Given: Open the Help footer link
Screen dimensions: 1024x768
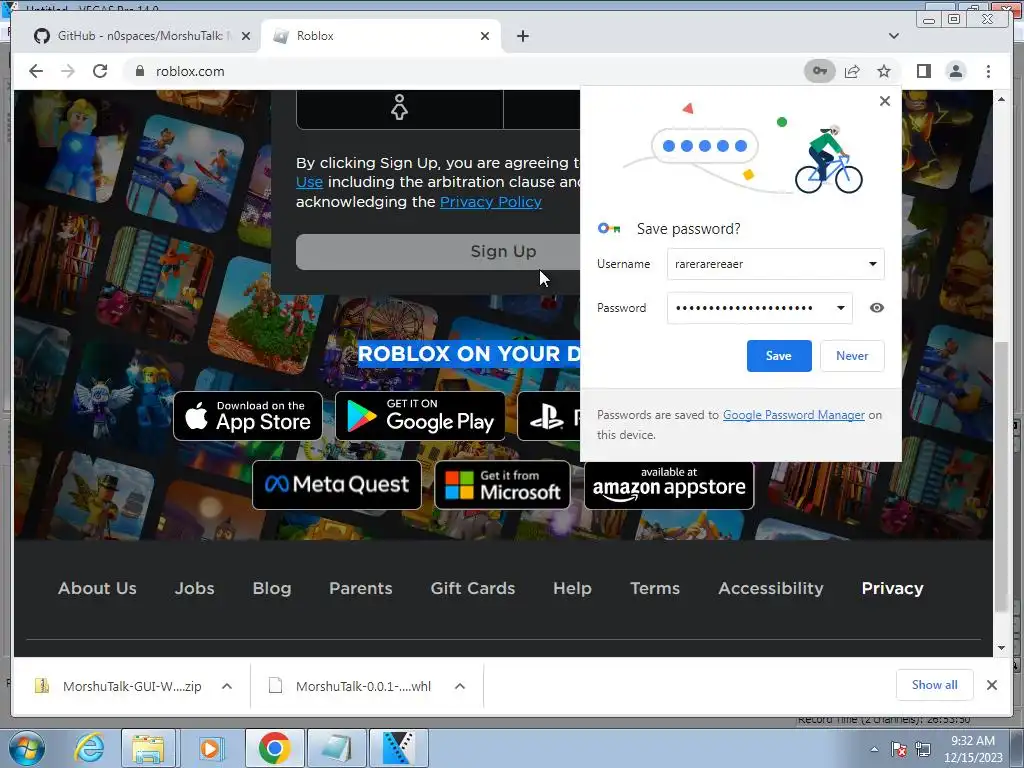Looking at the screenshot, I should coord(572,588).
